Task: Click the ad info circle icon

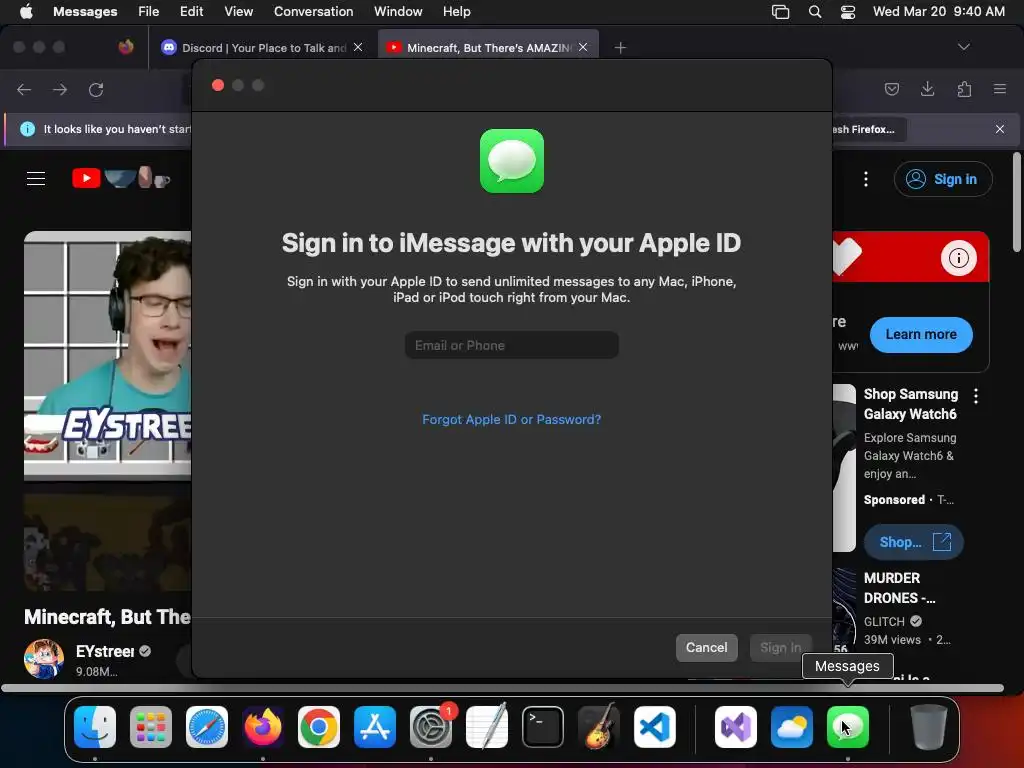Action: [x=959, y=258]
